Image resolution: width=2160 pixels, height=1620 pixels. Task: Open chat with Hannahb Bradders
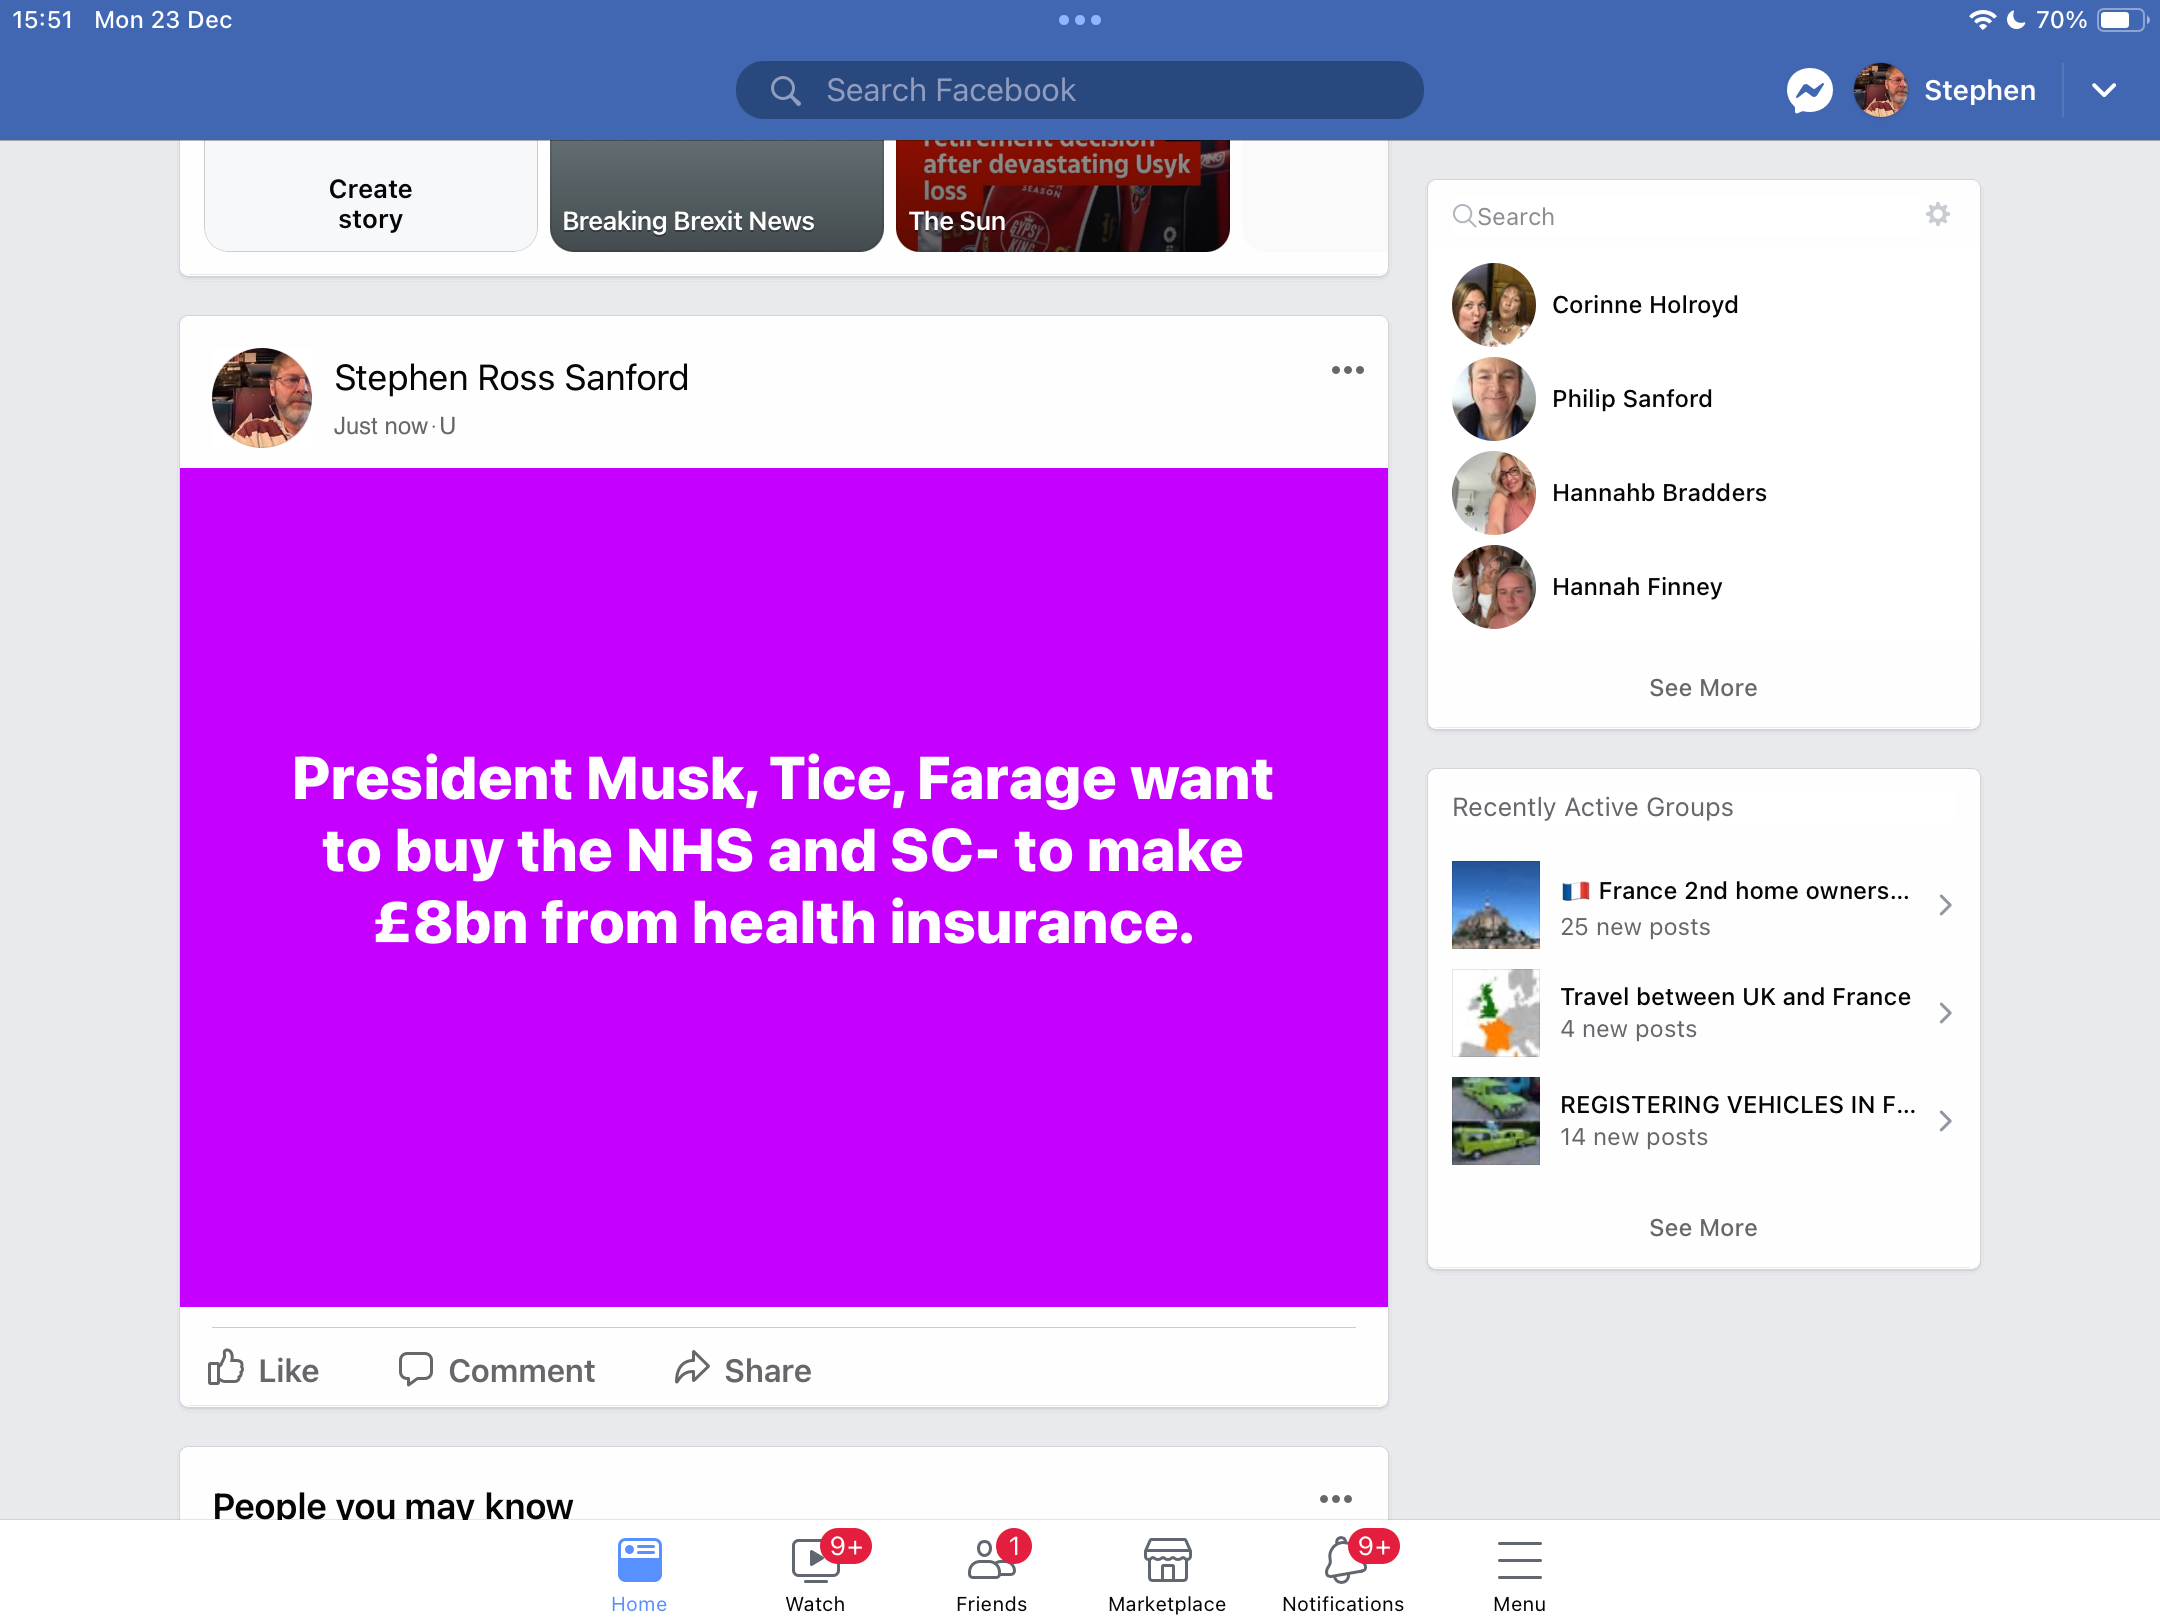click(1703, 493)
